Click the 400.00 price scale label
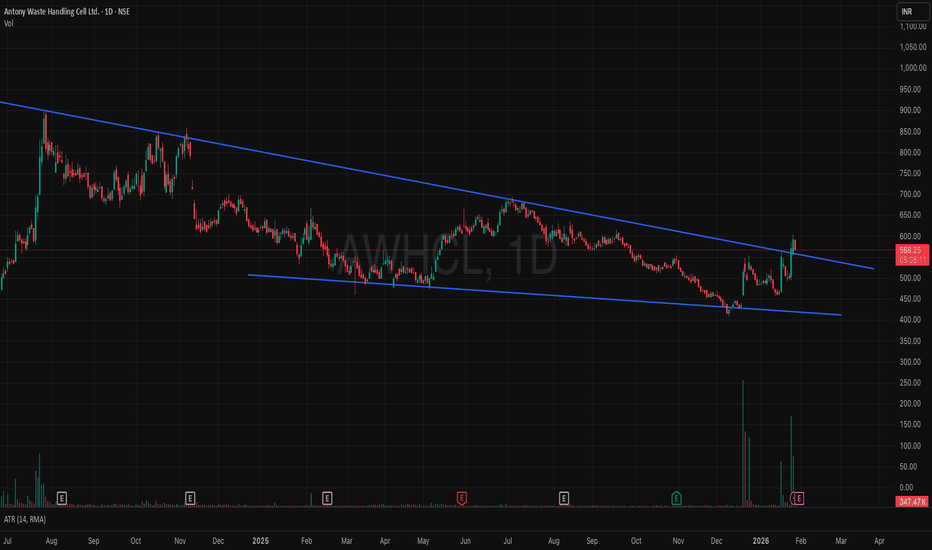Screen dimensions: 932x550 tap(910, 319)
